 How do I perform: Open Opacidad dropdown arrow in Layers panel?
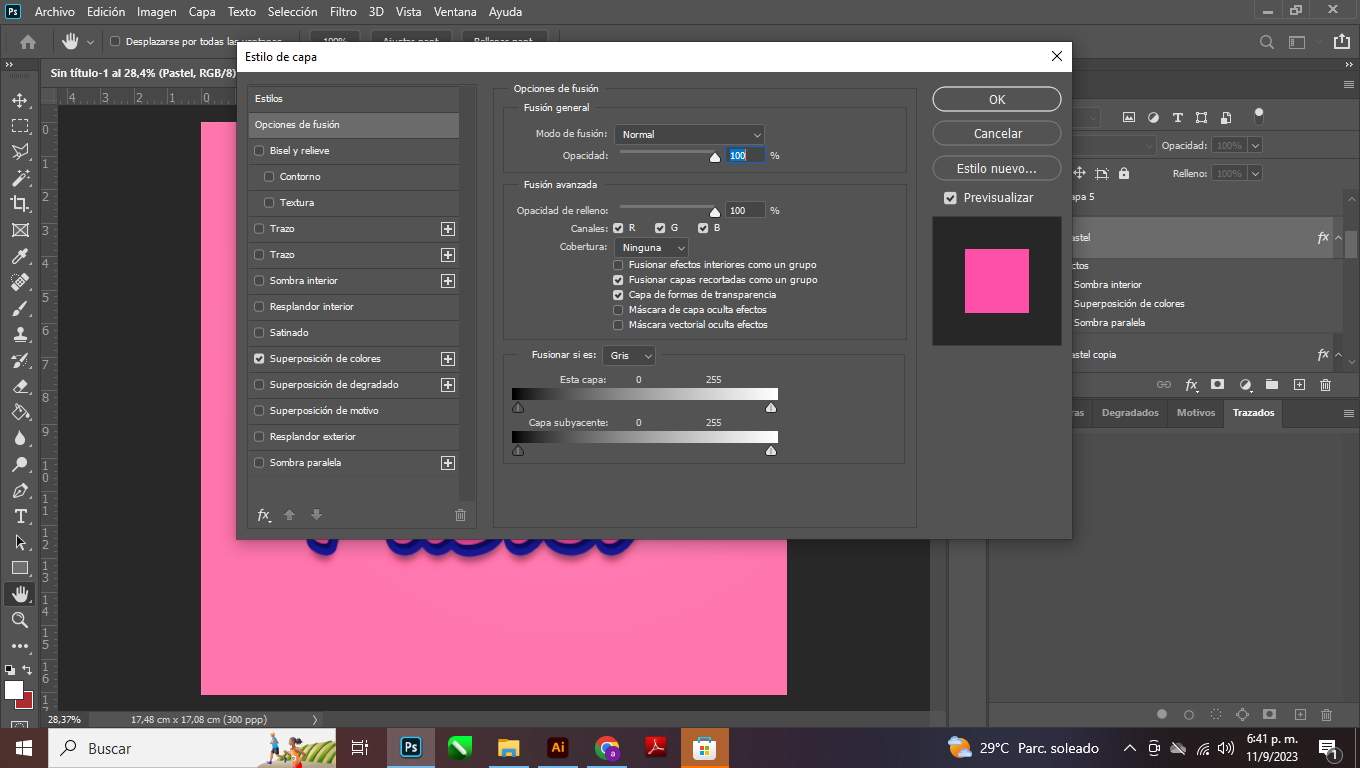pyautogui.click(x=1255, y=146)
